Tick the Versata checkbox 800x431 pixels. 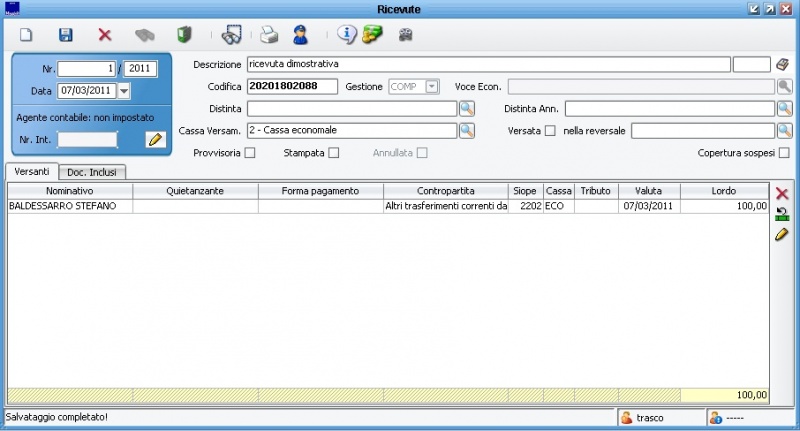tap(550, 130)
